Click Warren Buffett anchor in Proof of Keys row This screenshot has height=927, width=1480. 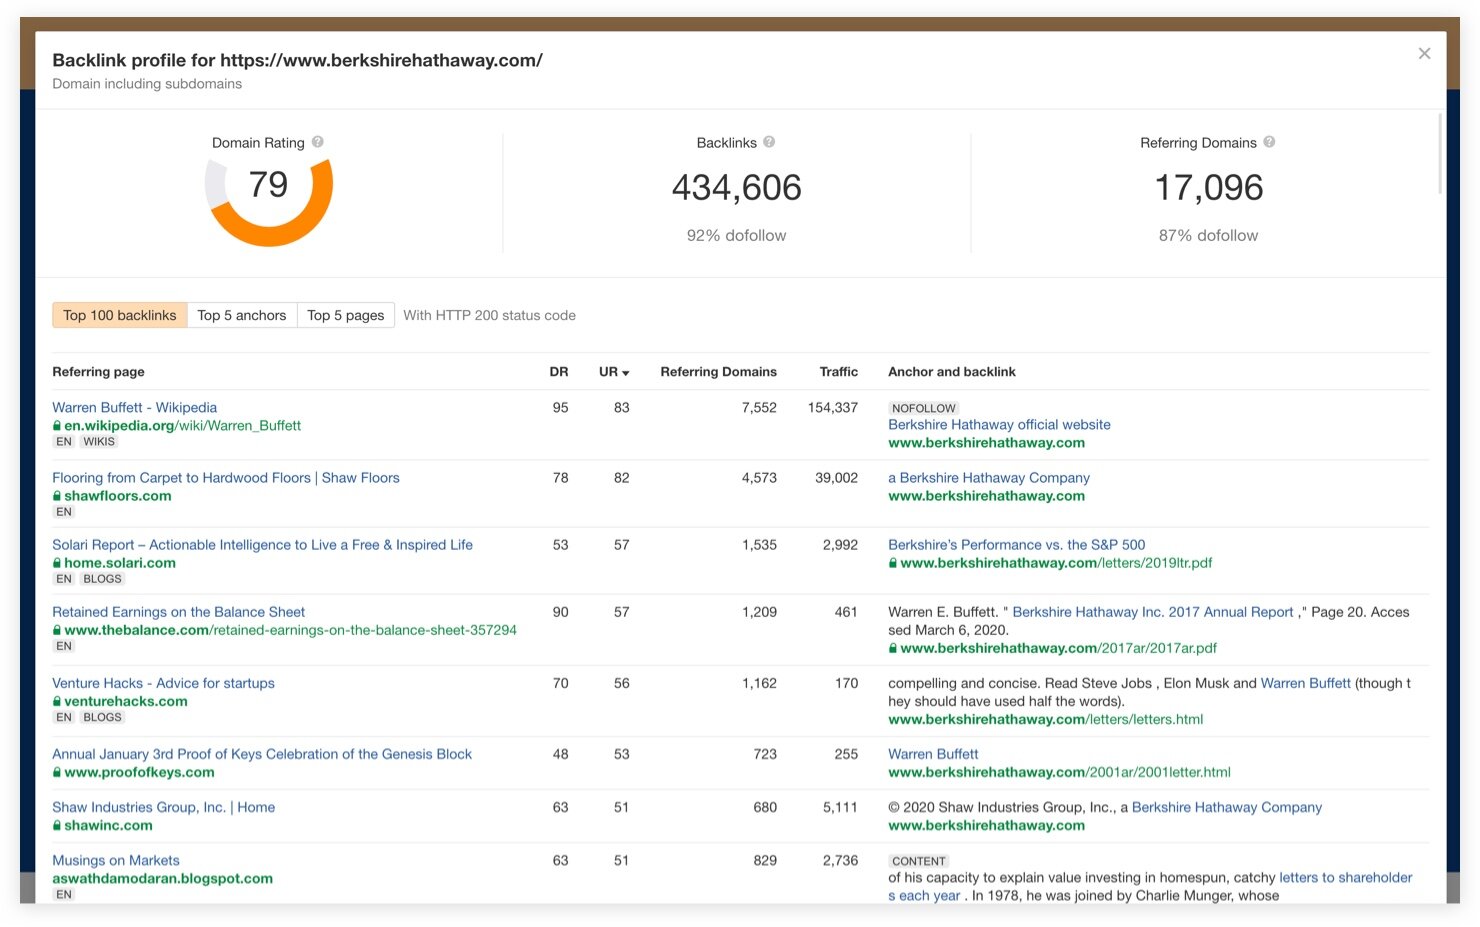click(x=933, y=755)
